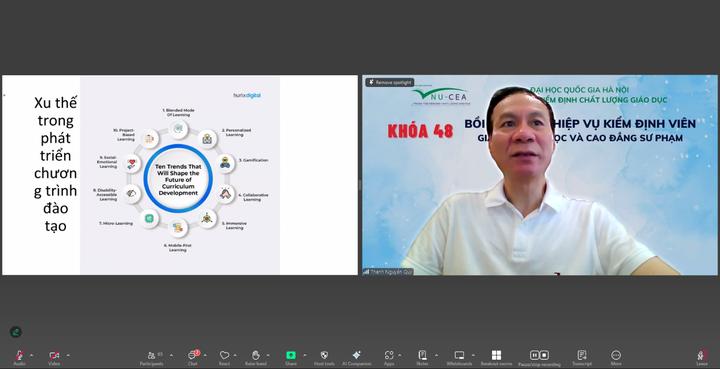The height and width of the screenshot is (369, 720).
Task: Click the 'KHÓA 48' text in video
Action: tap(420, 131)
